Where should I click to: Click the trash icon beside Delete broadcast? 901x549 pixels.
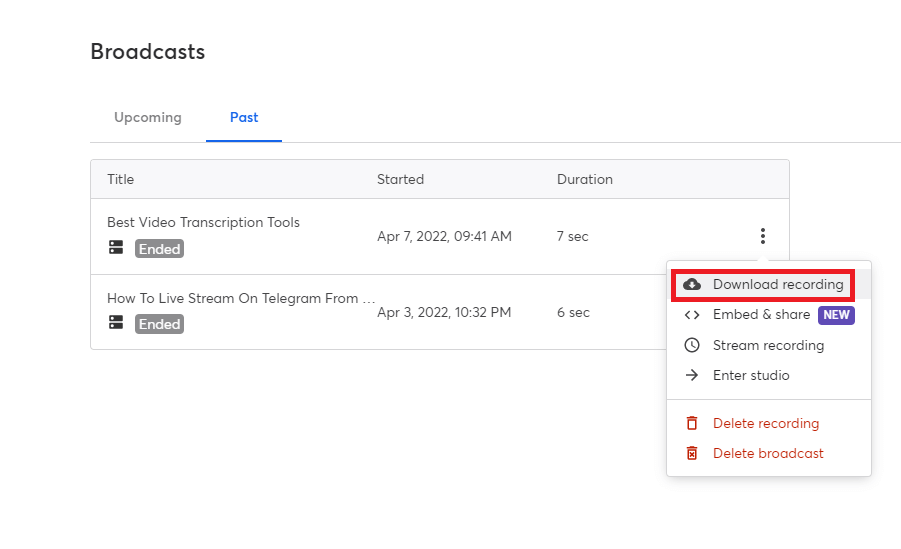pyautogui.click(x=692, y=454)
